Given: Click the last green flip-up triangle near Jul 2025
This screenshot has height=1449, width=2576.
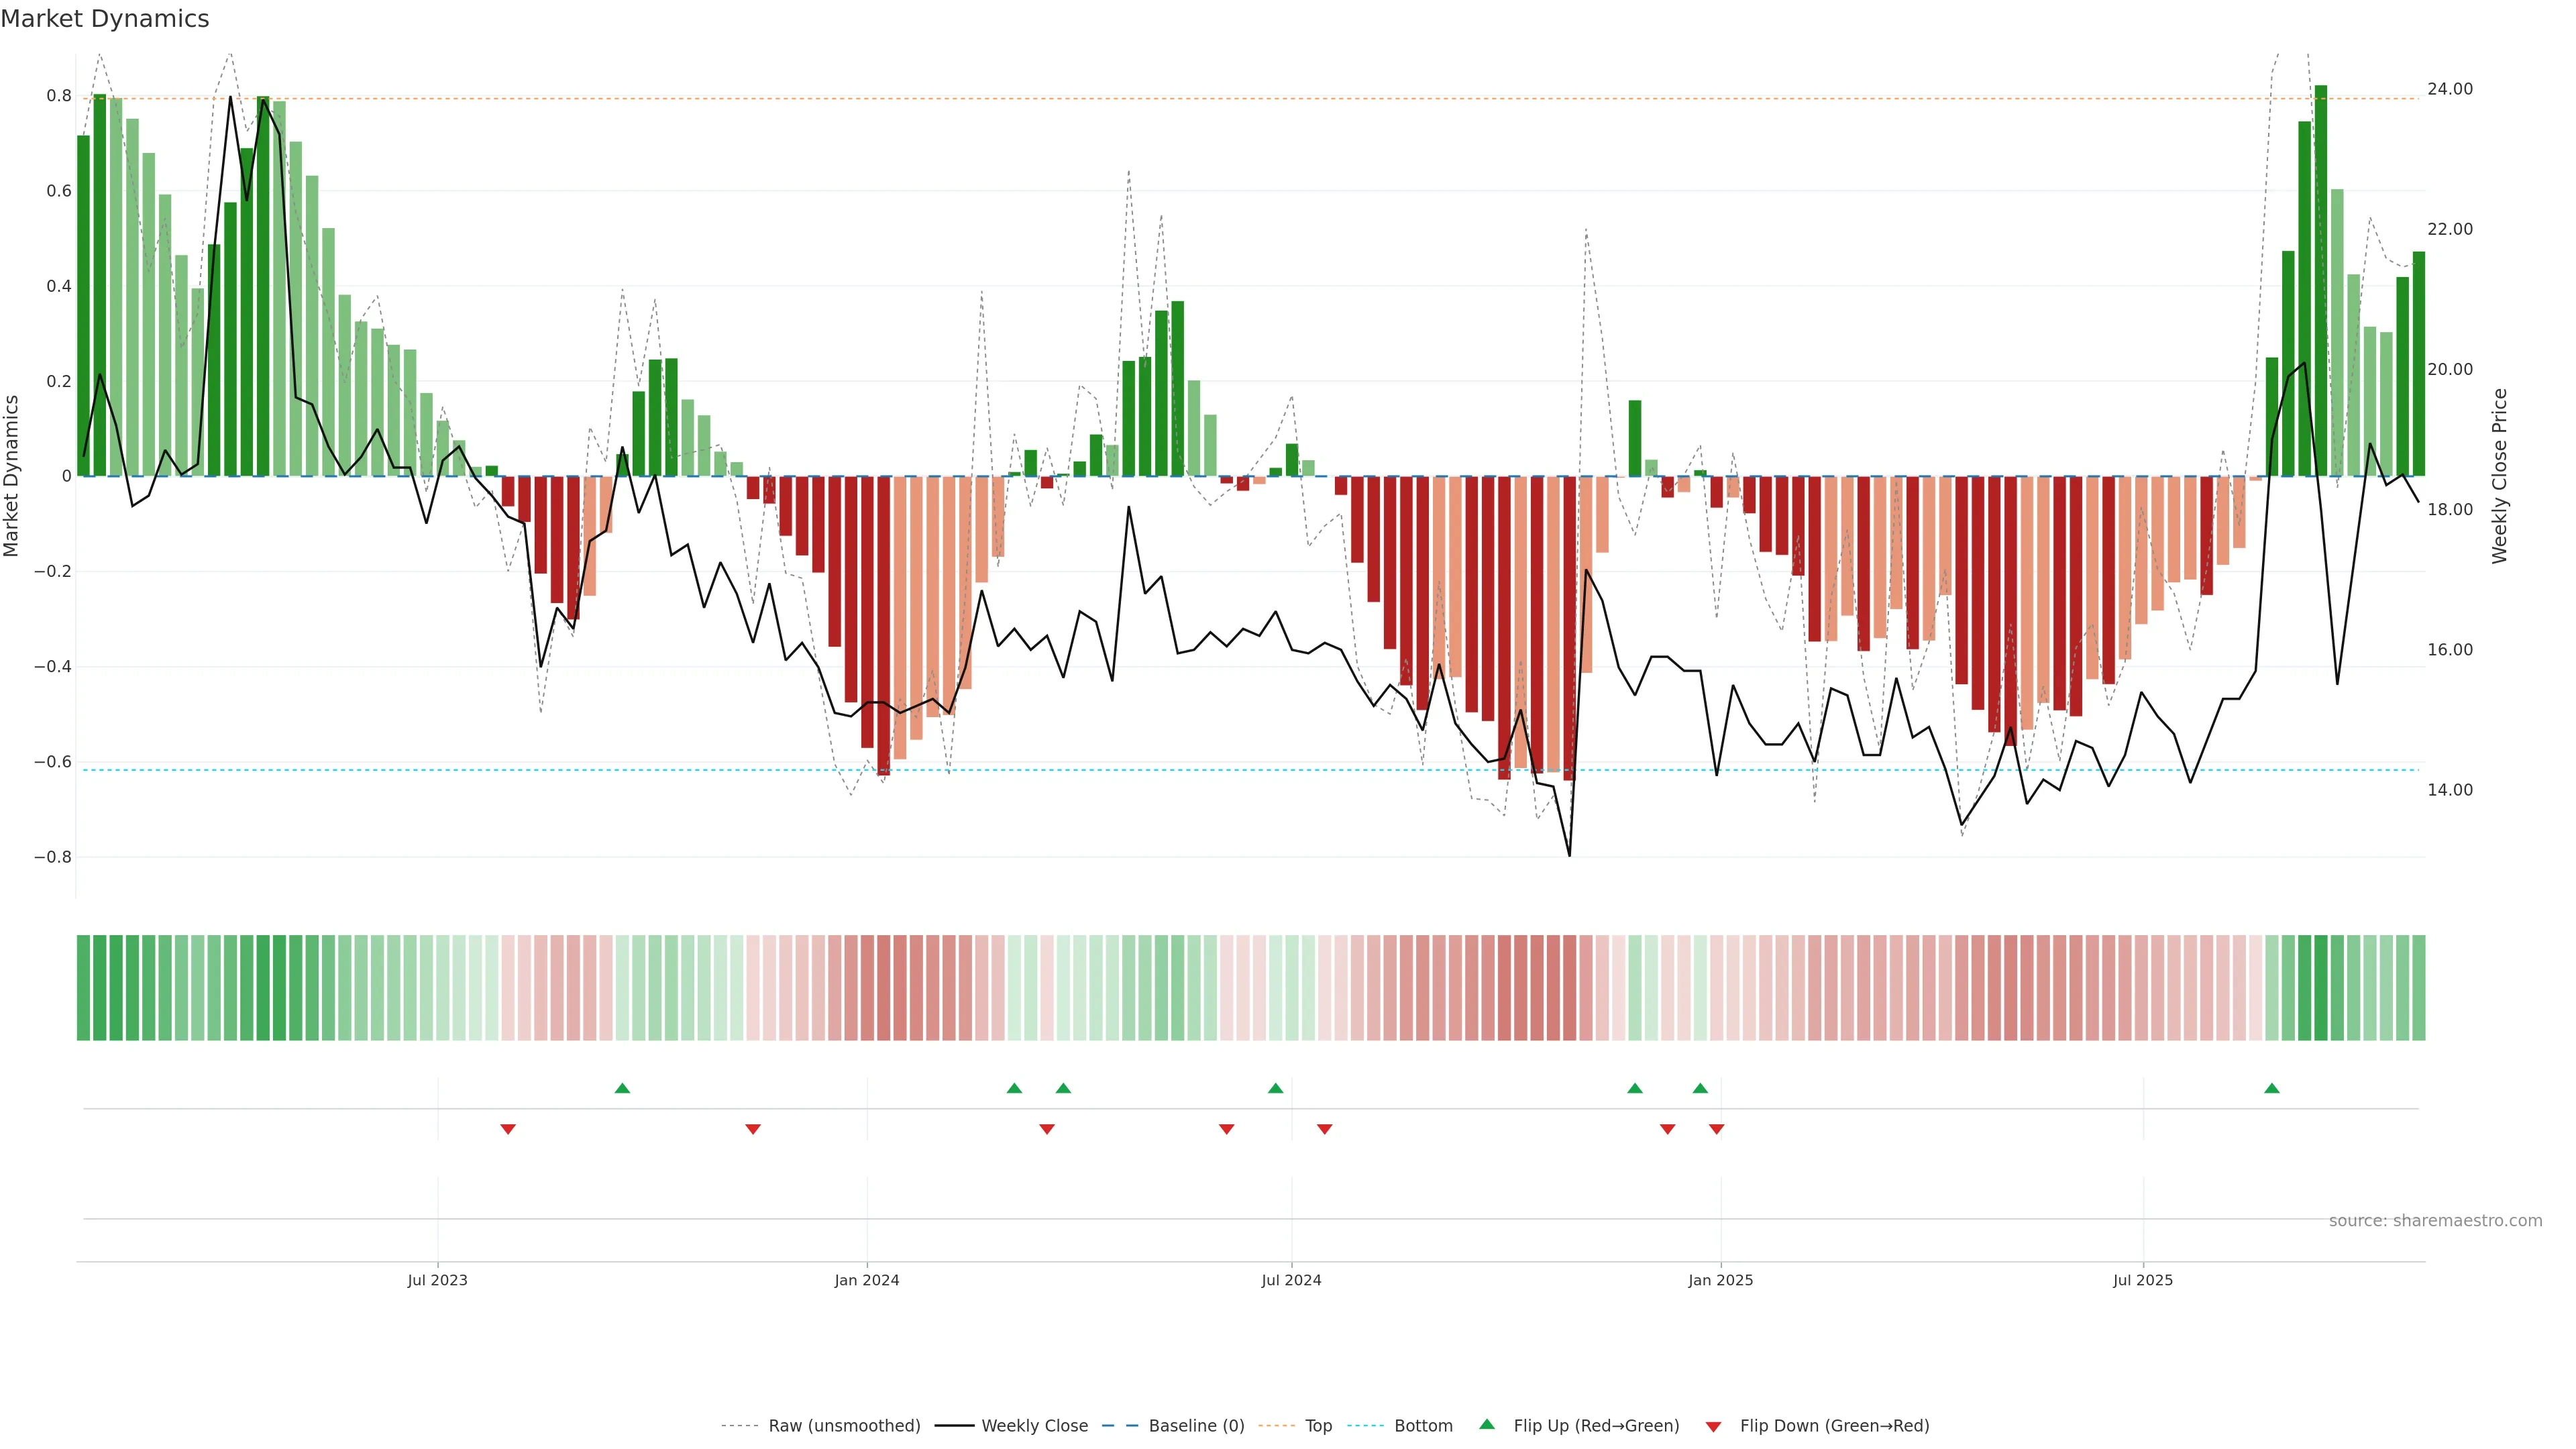Looking at the screenshot, I should pyautogui.click(x=2271, y=1088).
